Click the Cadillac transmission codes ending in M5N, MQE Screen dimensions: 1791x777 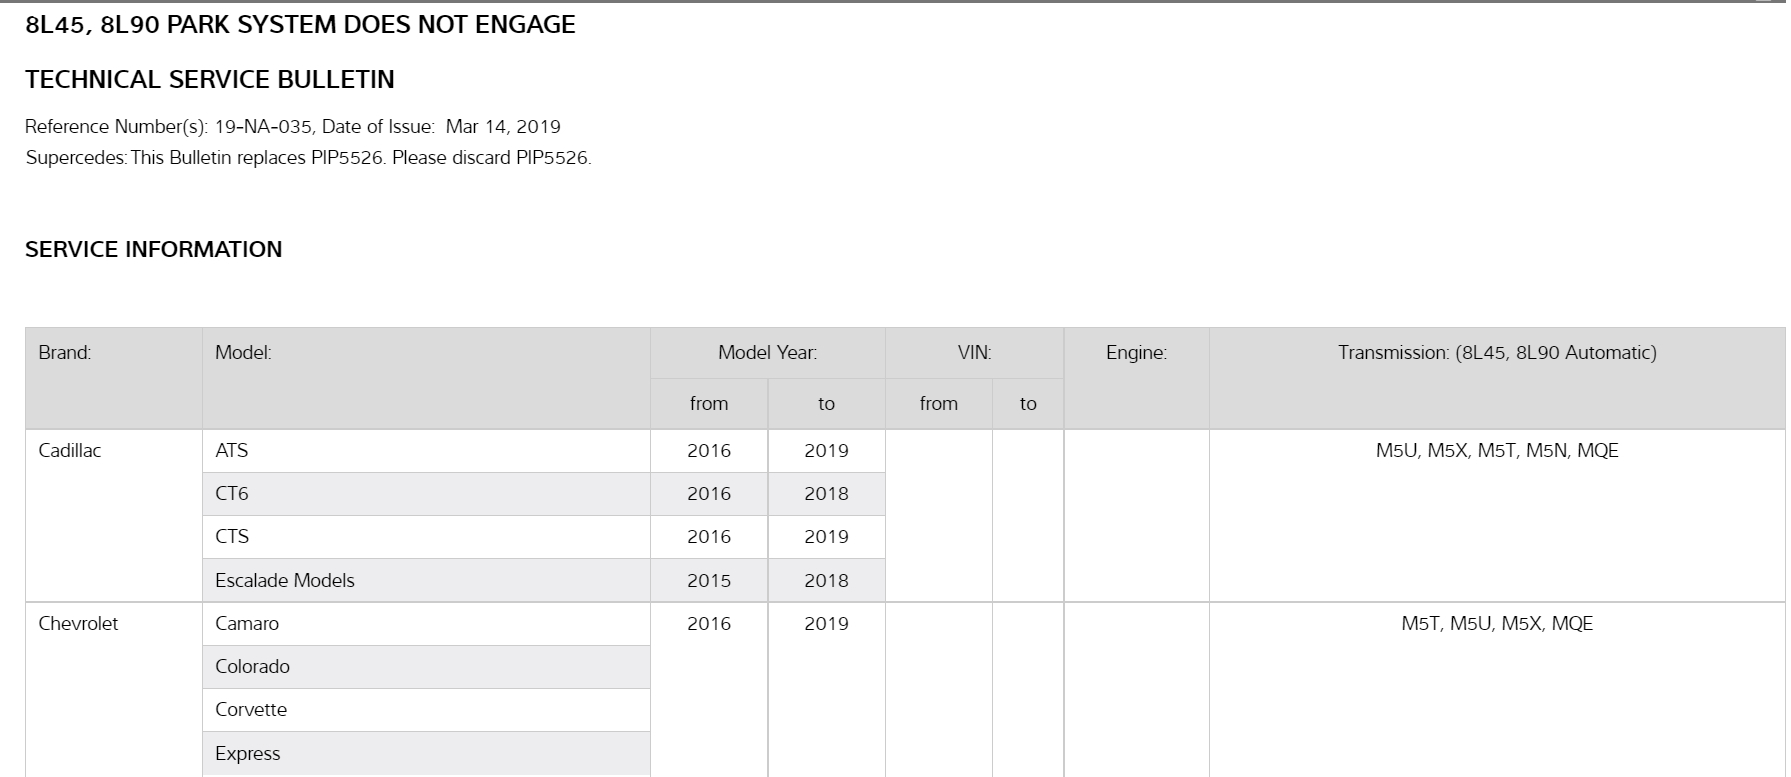[1497, 451]
